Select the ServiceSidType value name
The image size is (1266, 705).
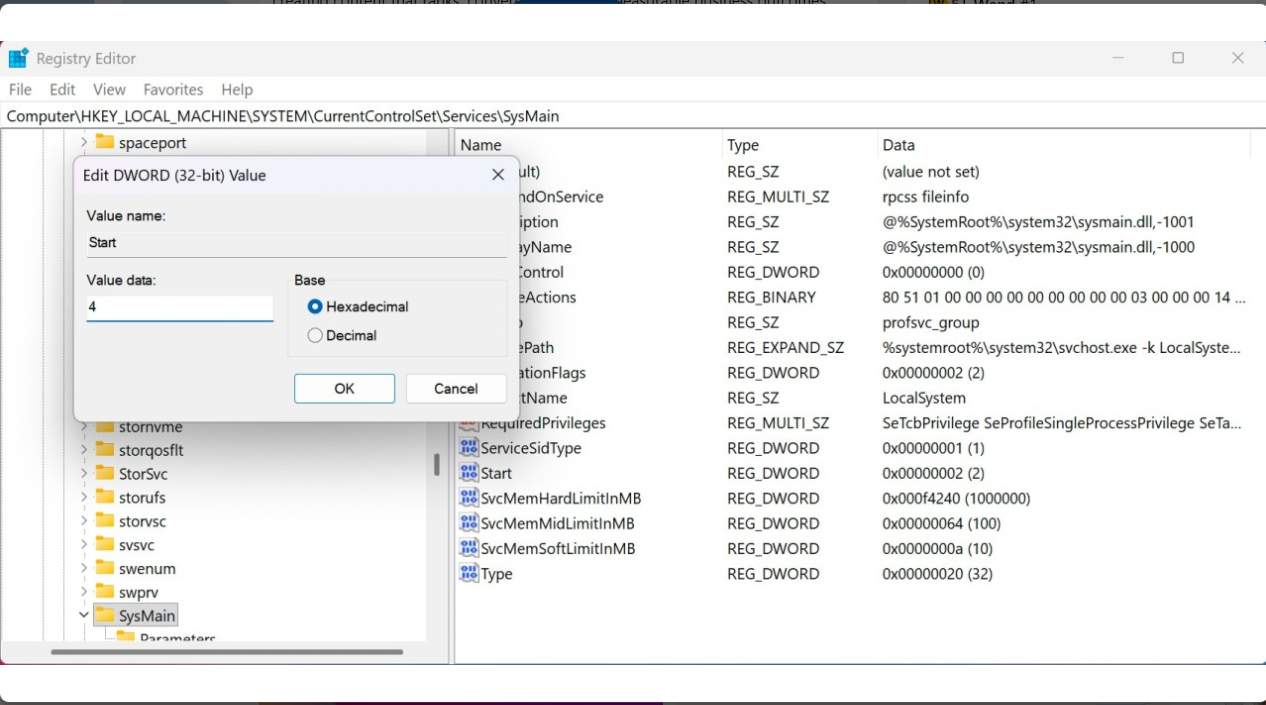pyautogui.click(x=531, y=448)
